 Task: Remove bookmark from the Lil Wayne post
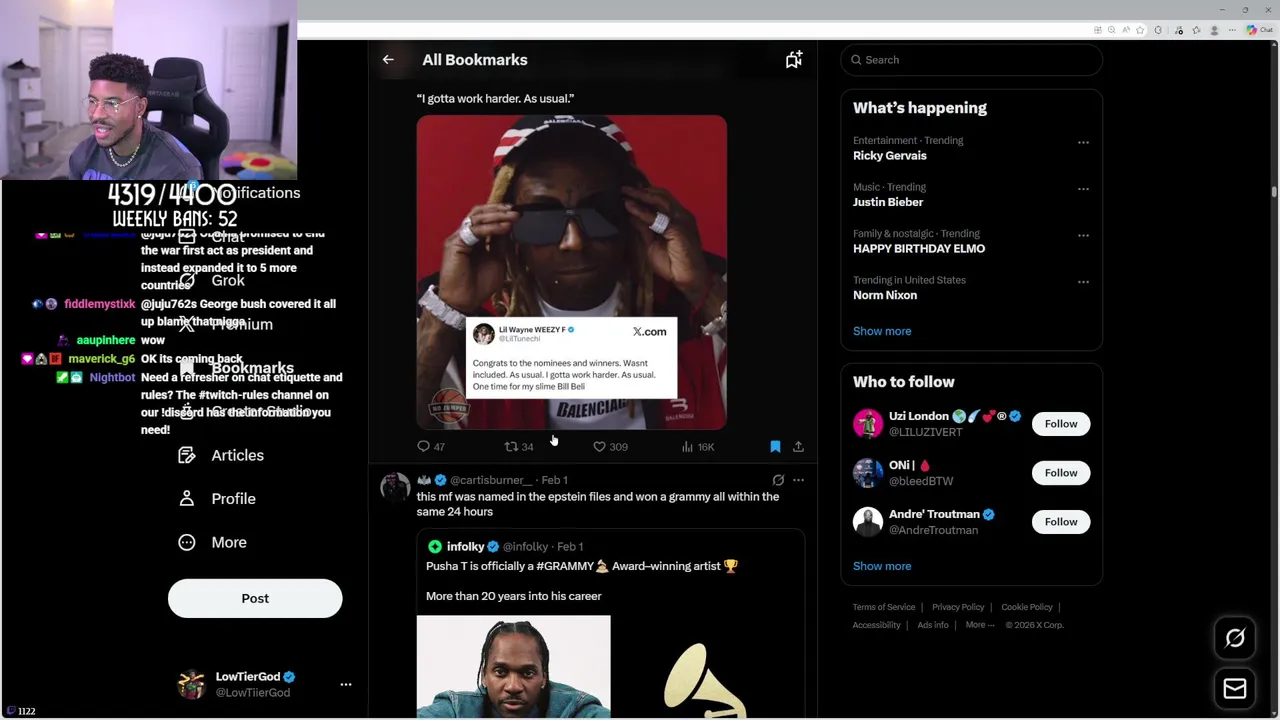[775, 447]
